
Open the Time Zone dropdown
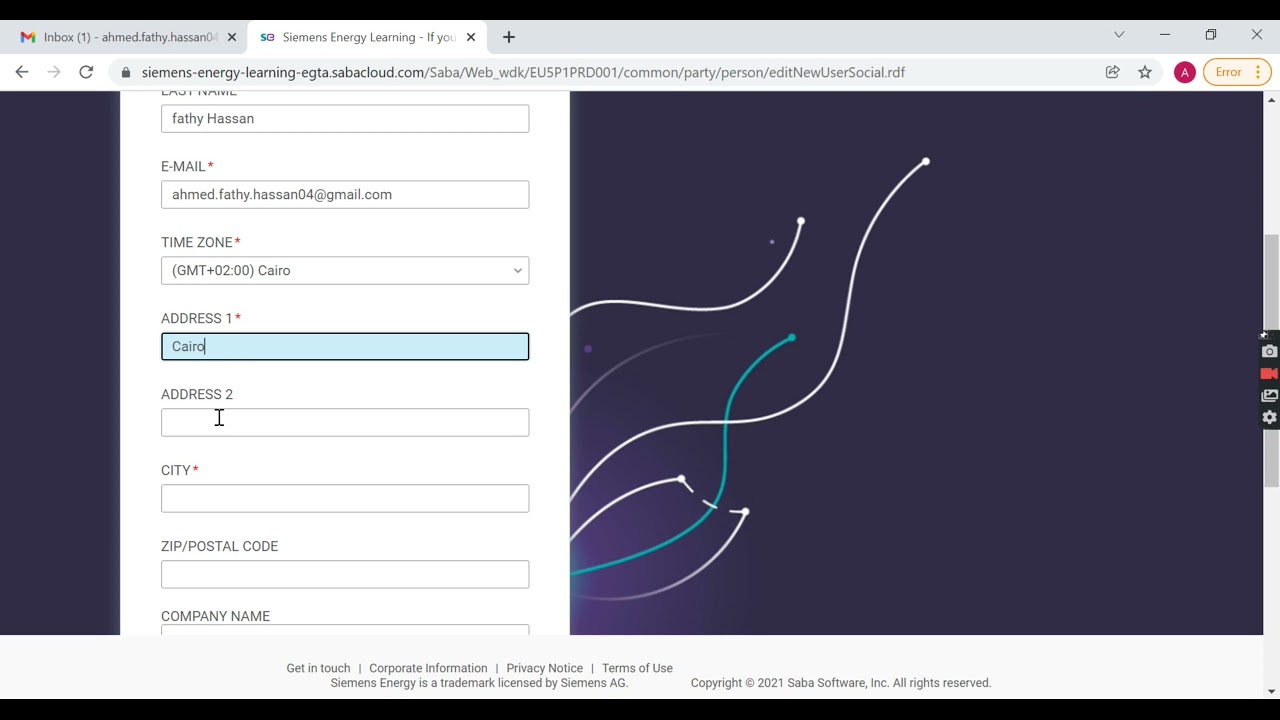point(345,270)
